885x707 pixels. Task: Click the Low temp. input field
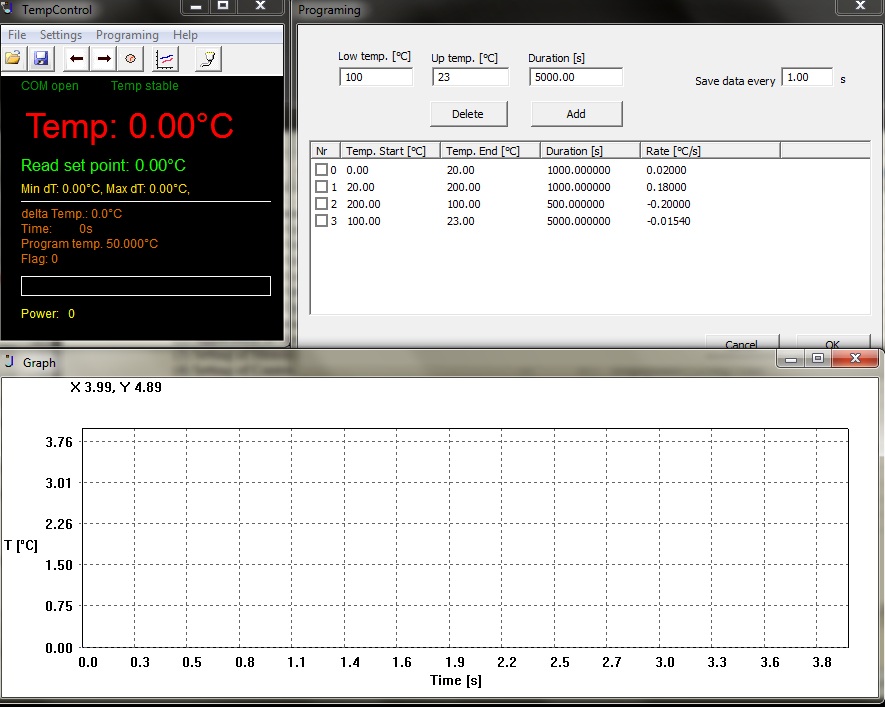(x=376, y=77)
